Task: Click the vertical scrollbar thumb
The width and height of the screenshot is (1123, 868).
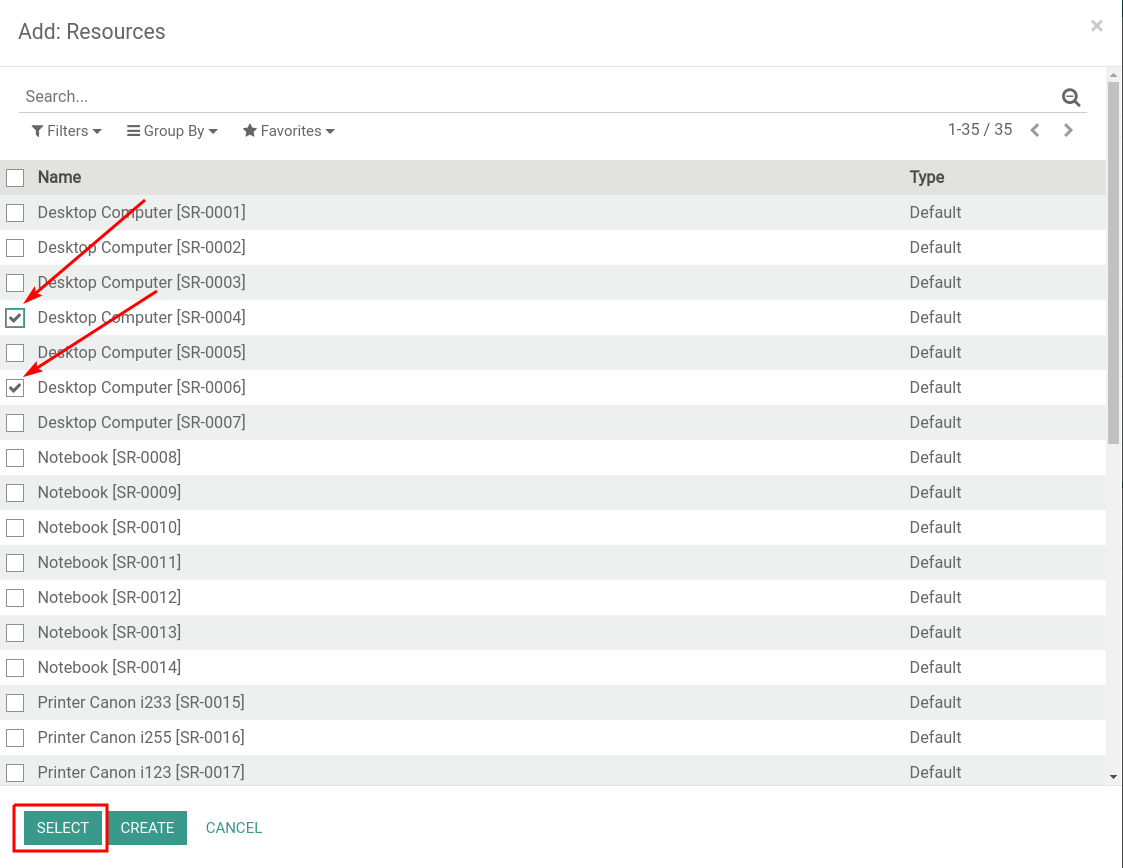Action: [x=1113, y=262]
